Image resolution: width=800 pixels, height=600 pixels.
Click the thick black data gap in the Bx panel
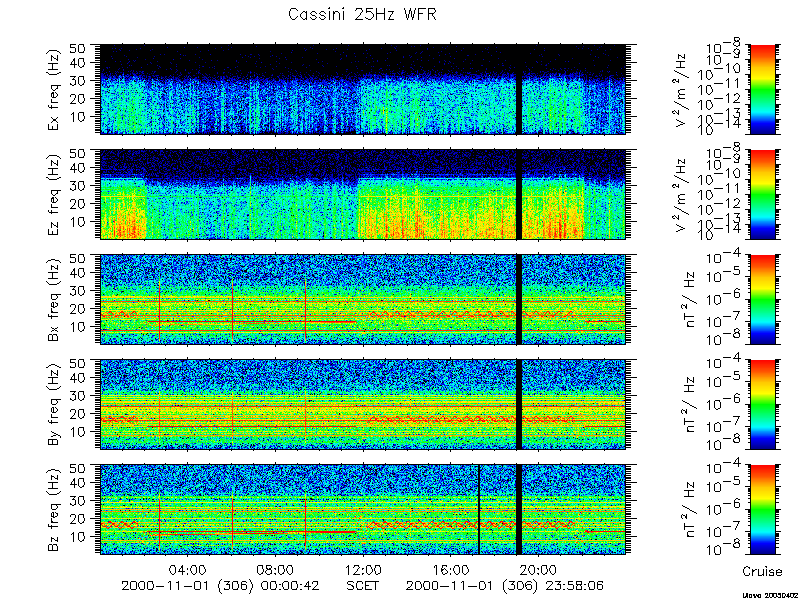pos(519,299)
